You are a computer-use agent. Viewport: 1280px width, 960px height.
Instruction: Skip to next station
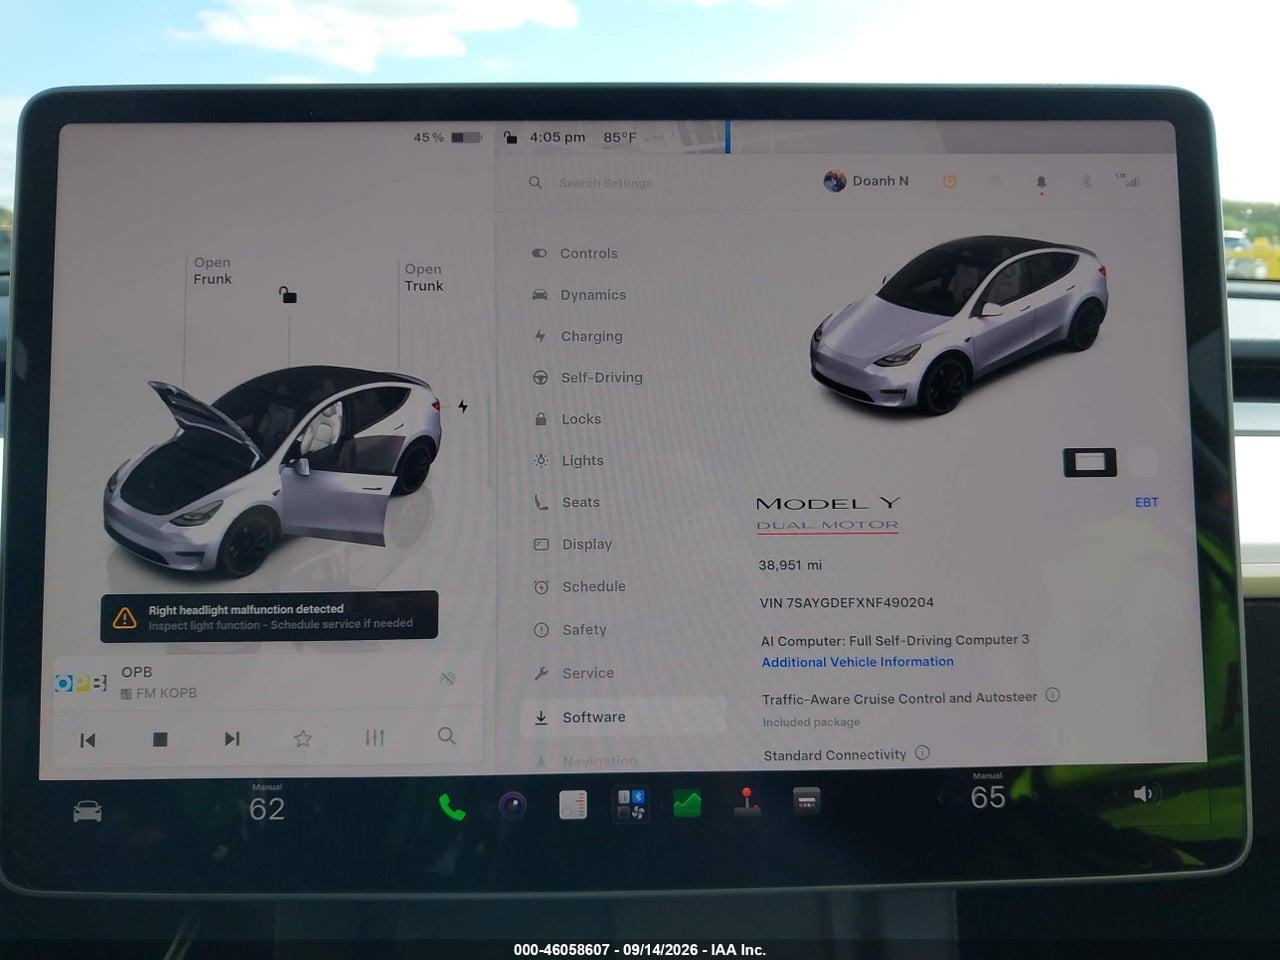click(232, 739)
